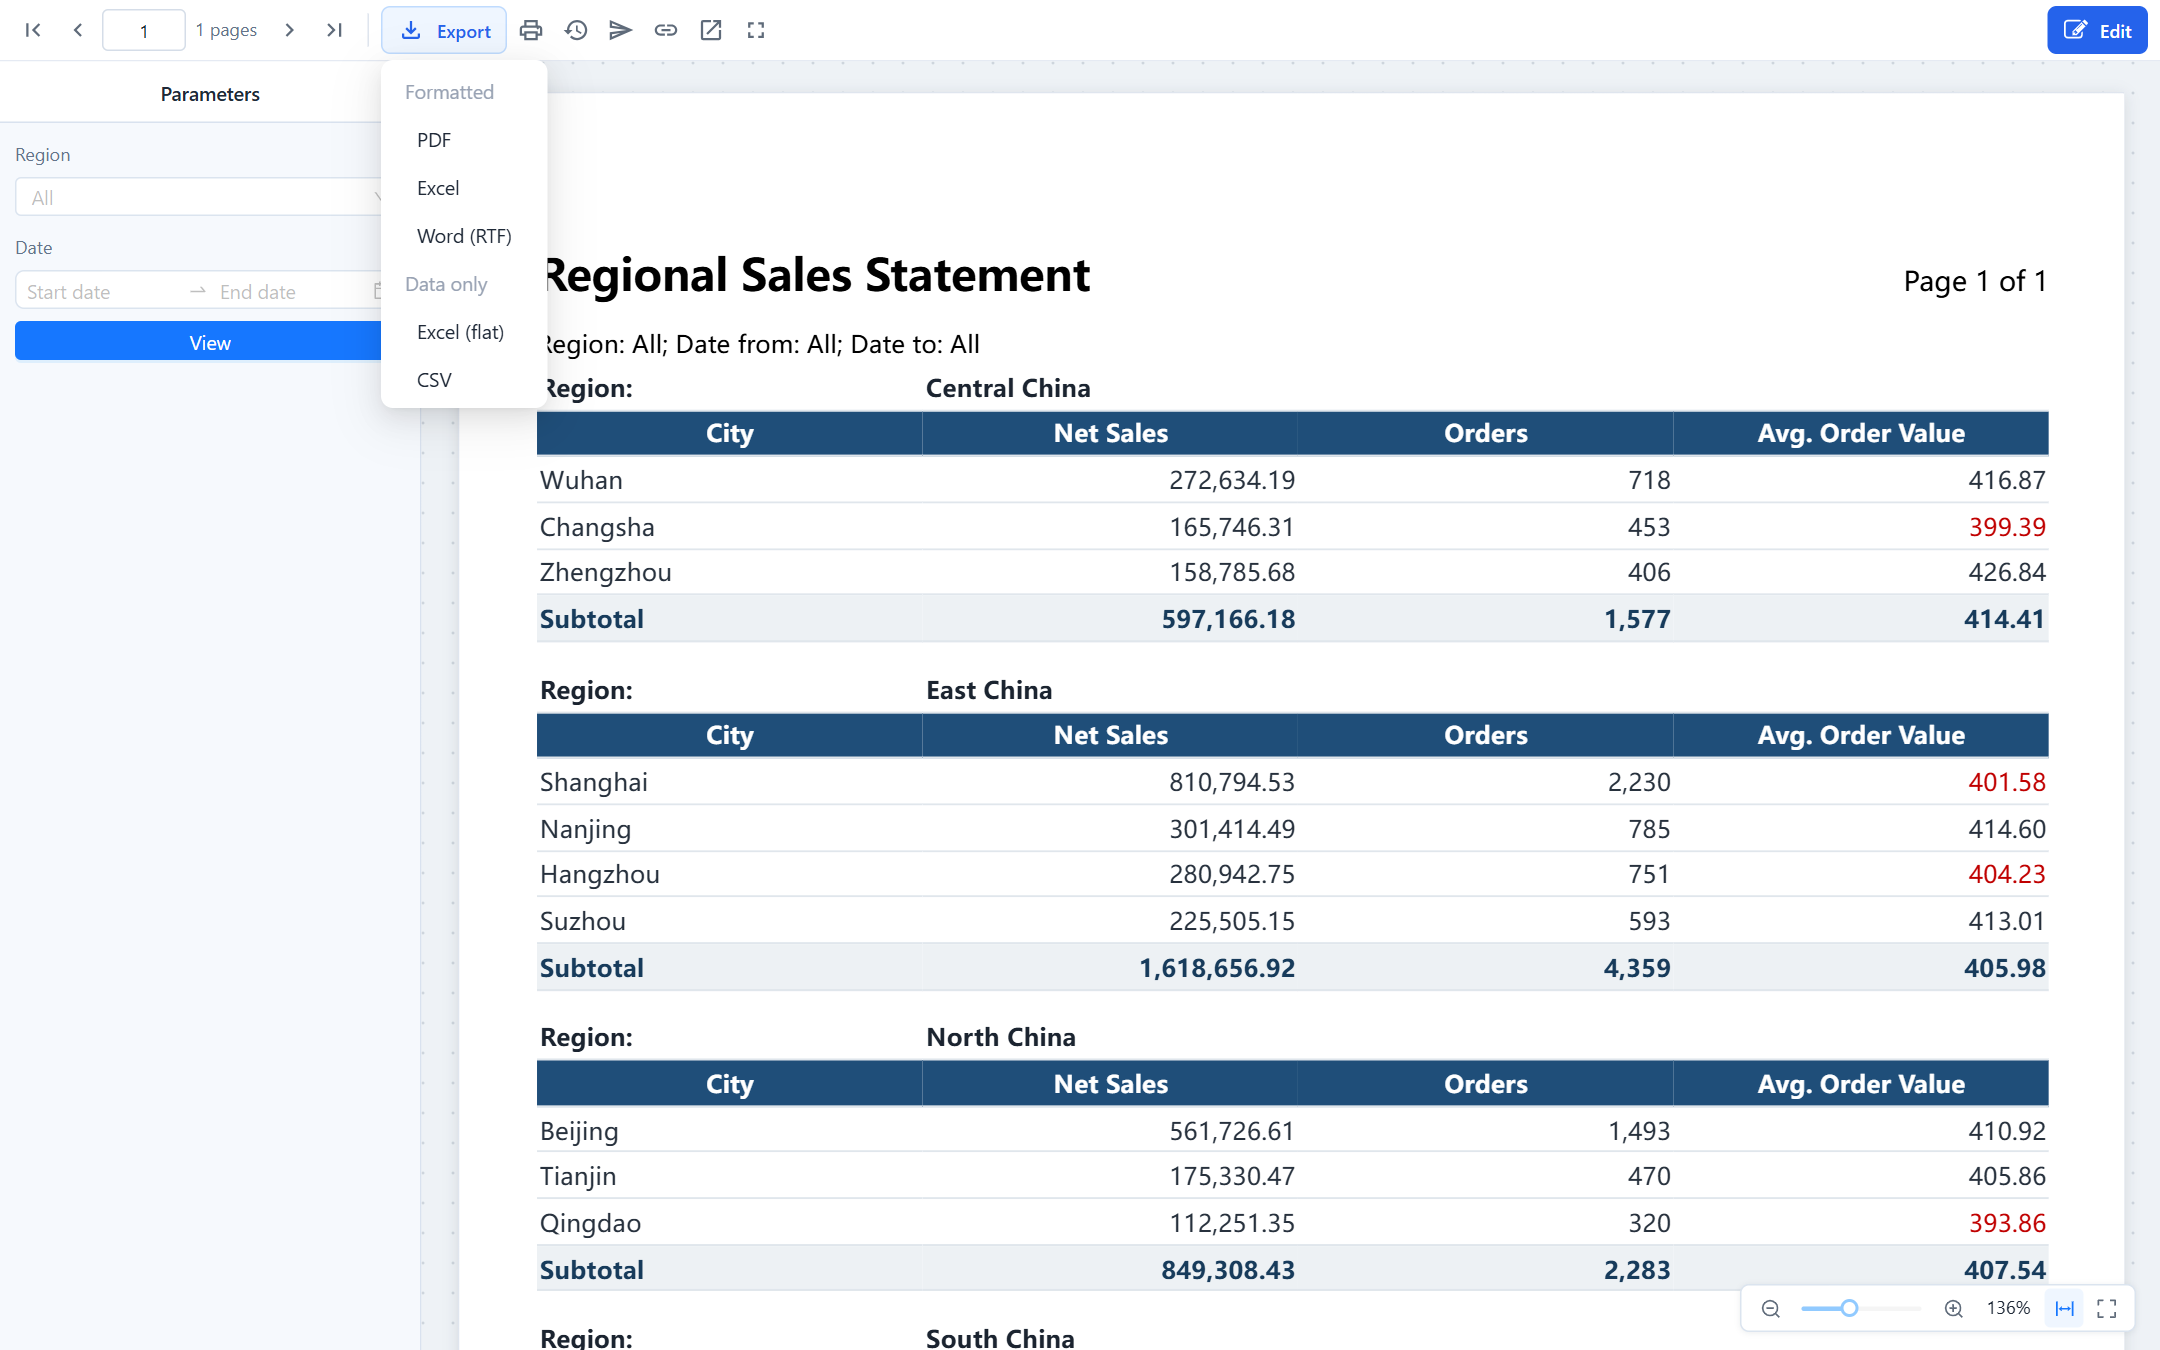Open report in new window icon

coord(711,30)
